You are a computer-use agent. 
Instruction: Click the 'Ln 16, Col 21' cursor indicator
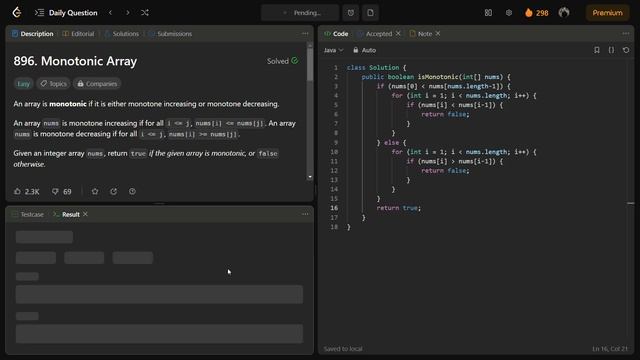[610, 349]
